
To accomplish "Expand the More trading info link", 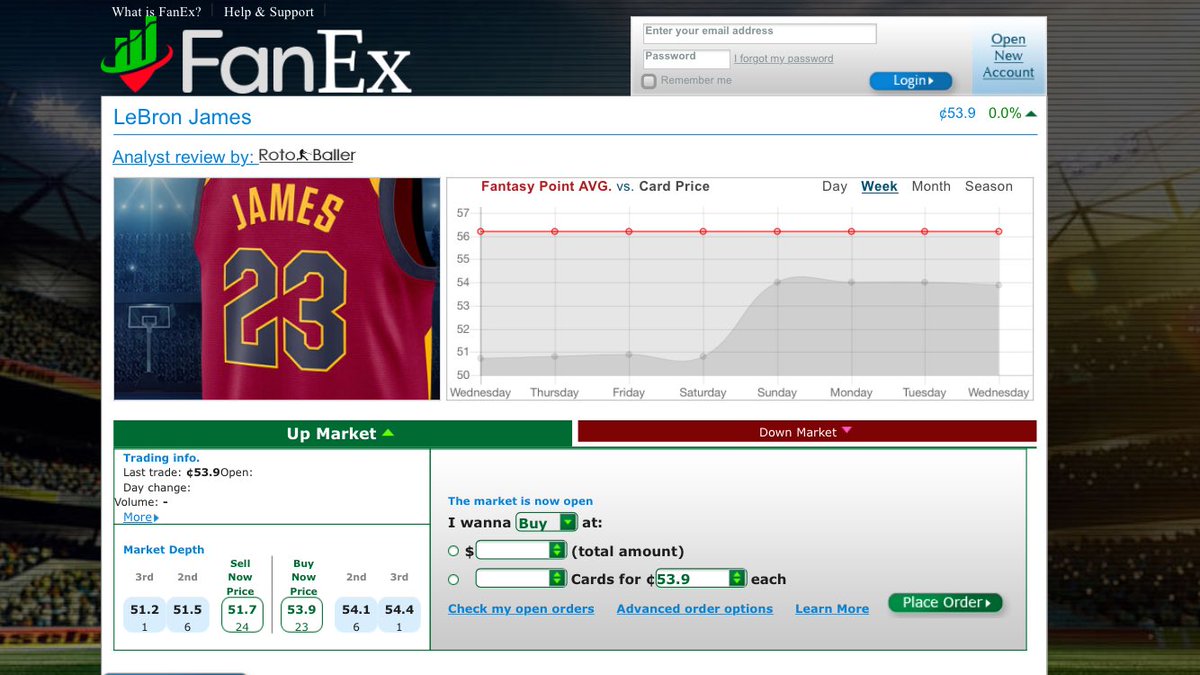I will pos(141,517).
